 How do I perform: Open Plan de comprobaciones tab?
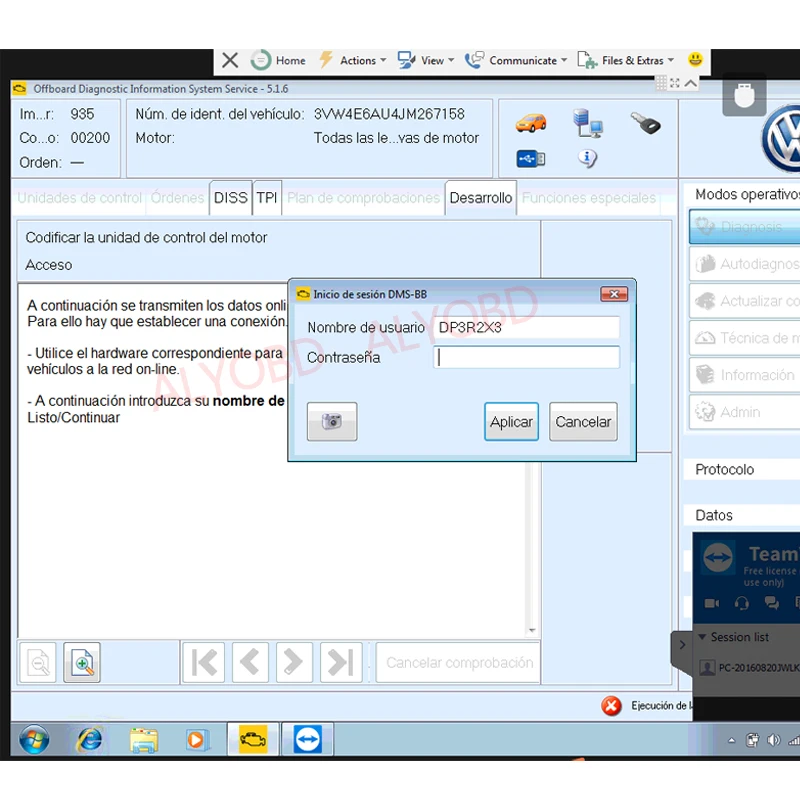(363, 197)
